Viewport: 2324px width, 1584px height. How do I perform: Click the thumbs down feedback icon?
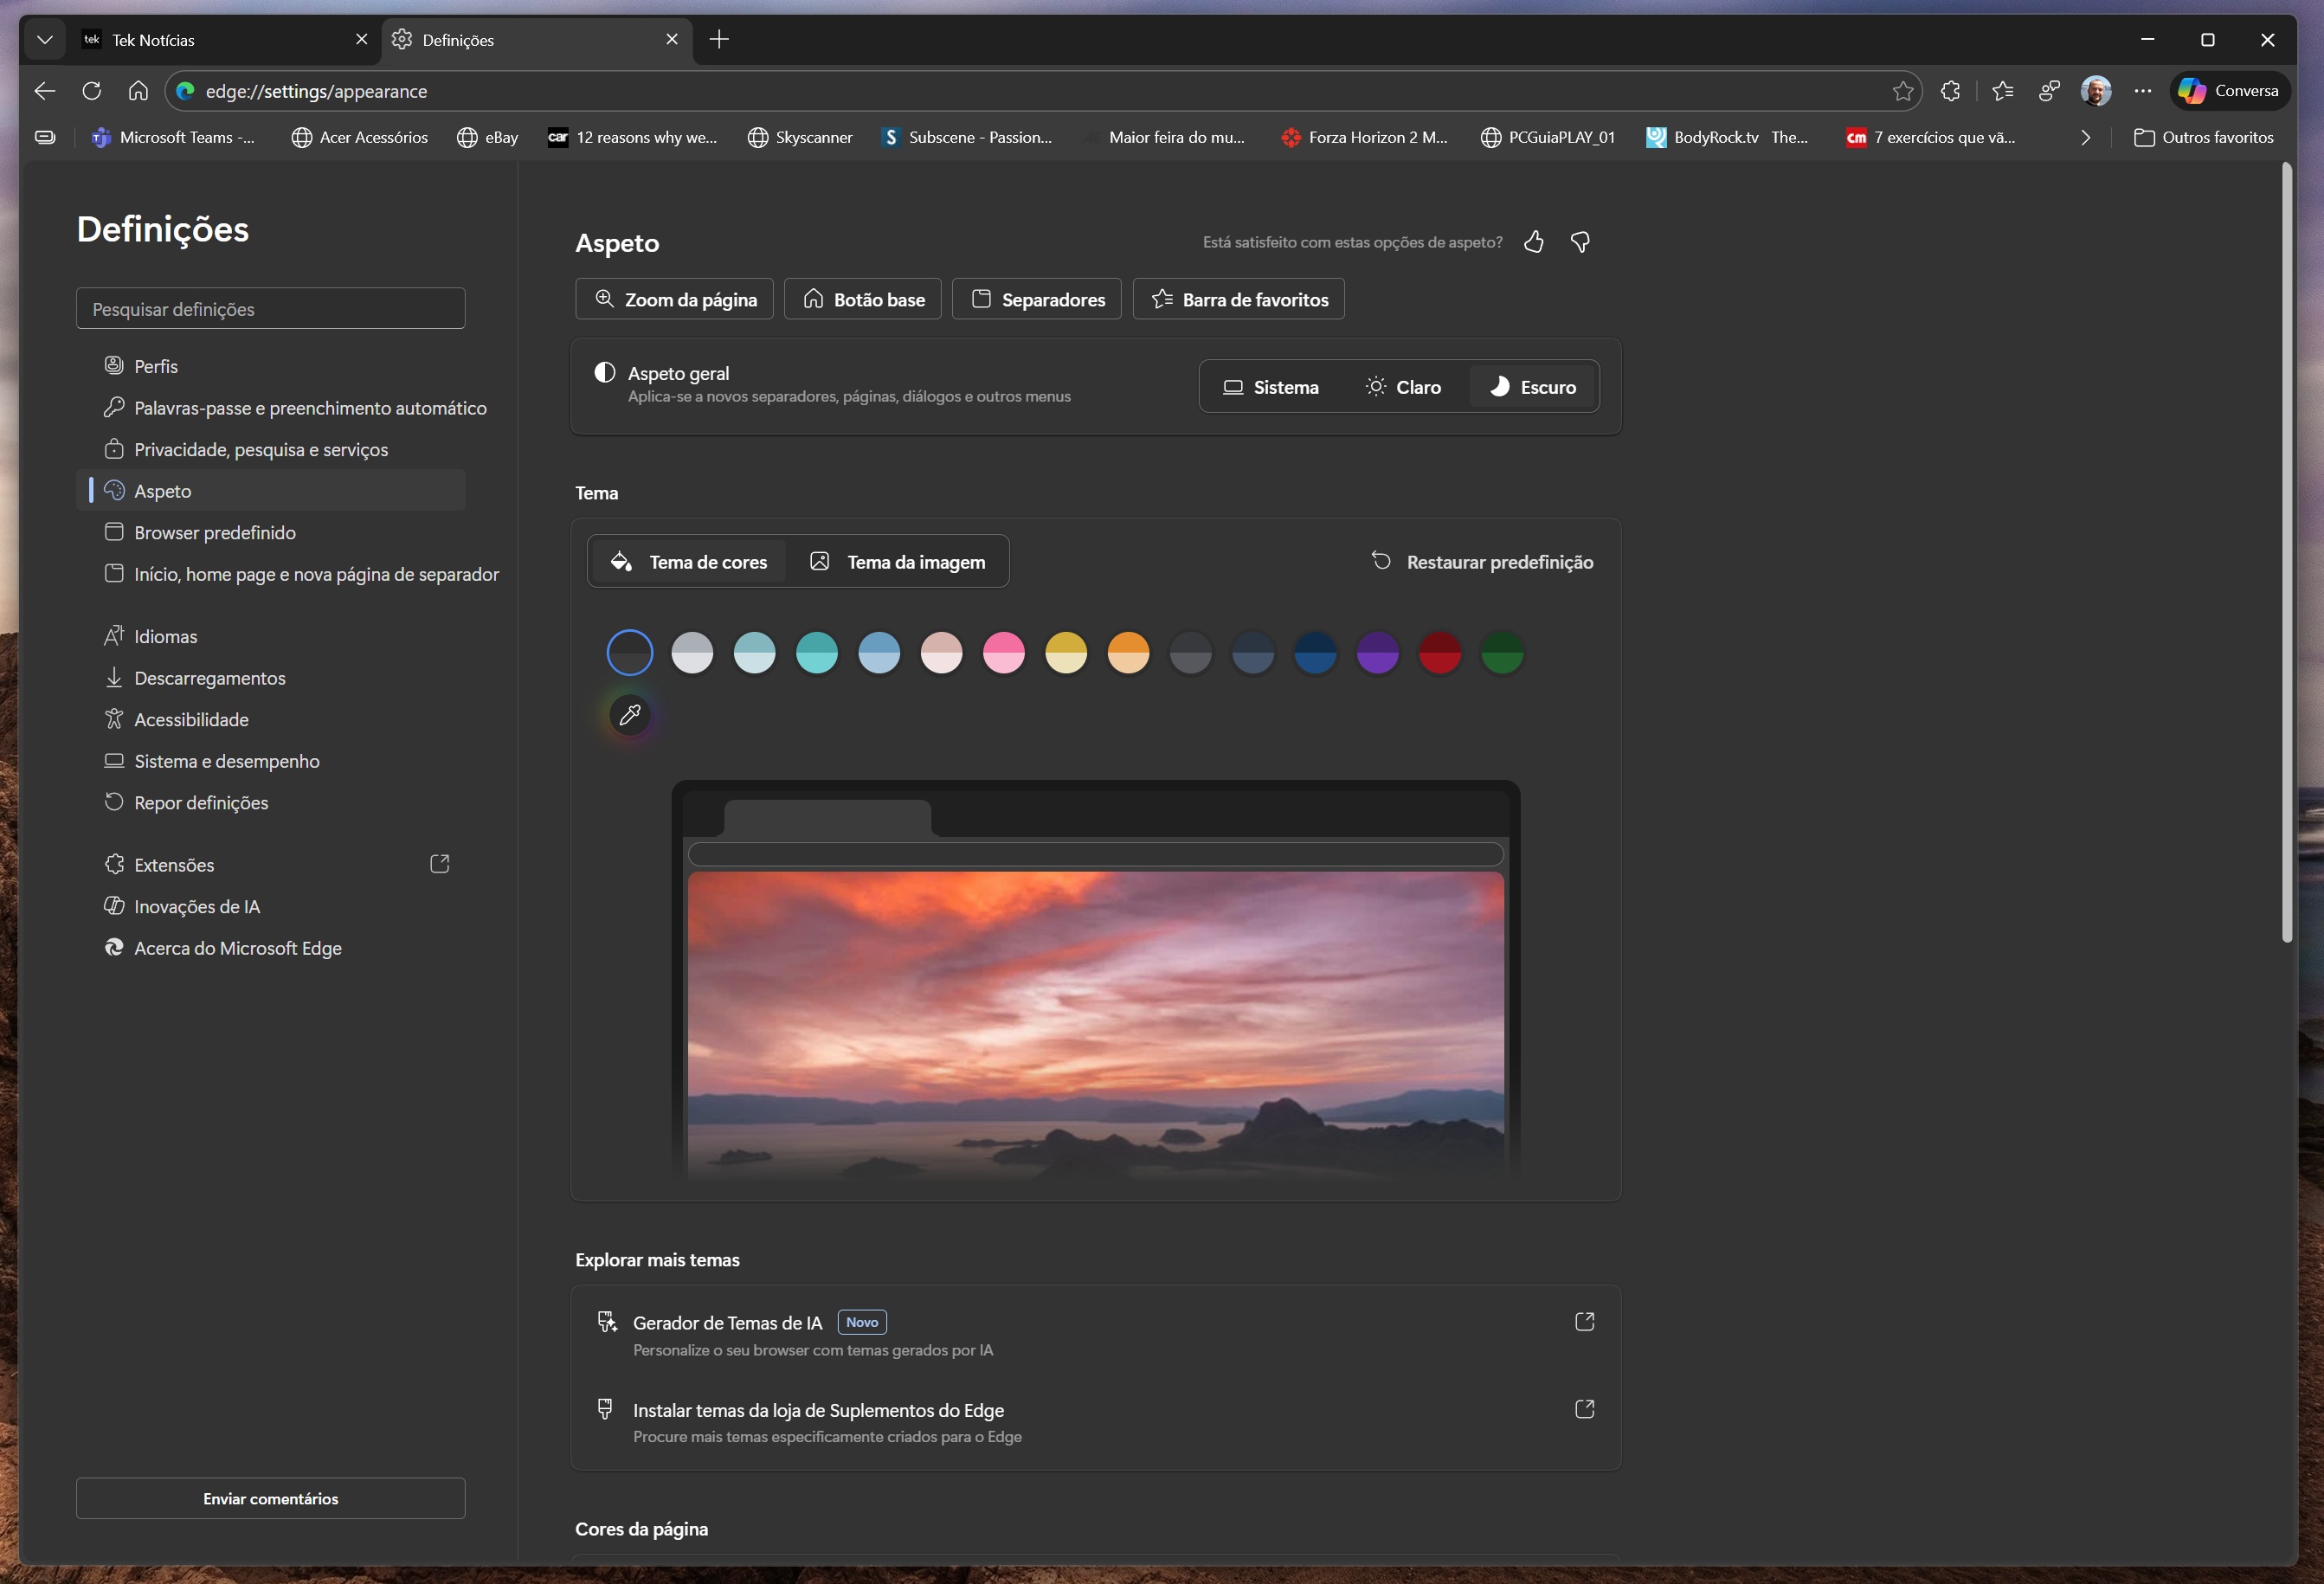click(x=1580, y=242)
